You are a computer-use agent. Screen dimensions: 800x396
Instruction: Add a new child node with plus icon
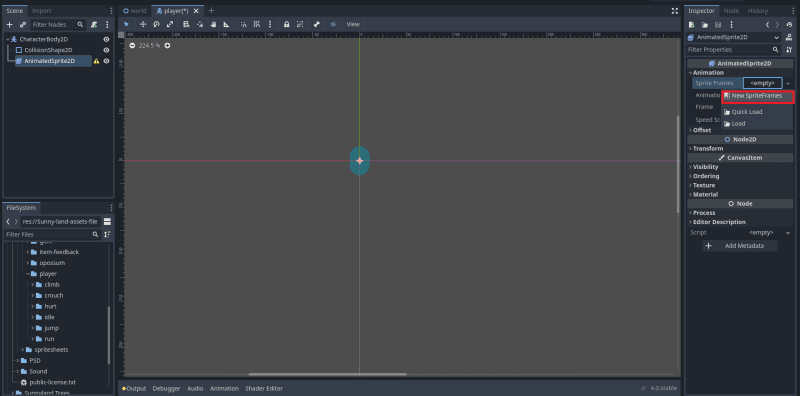pos(9,24)
